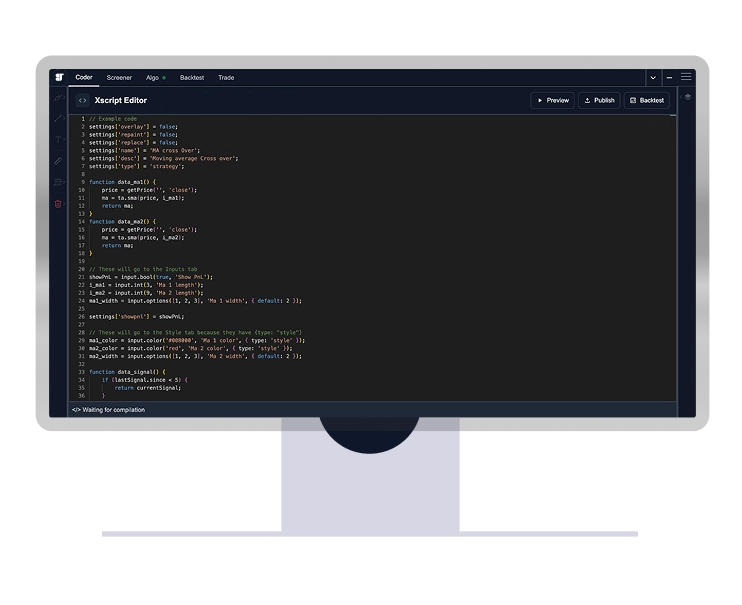
Task: Open the layers icon in right panel
Action: (x=687, y=97)
